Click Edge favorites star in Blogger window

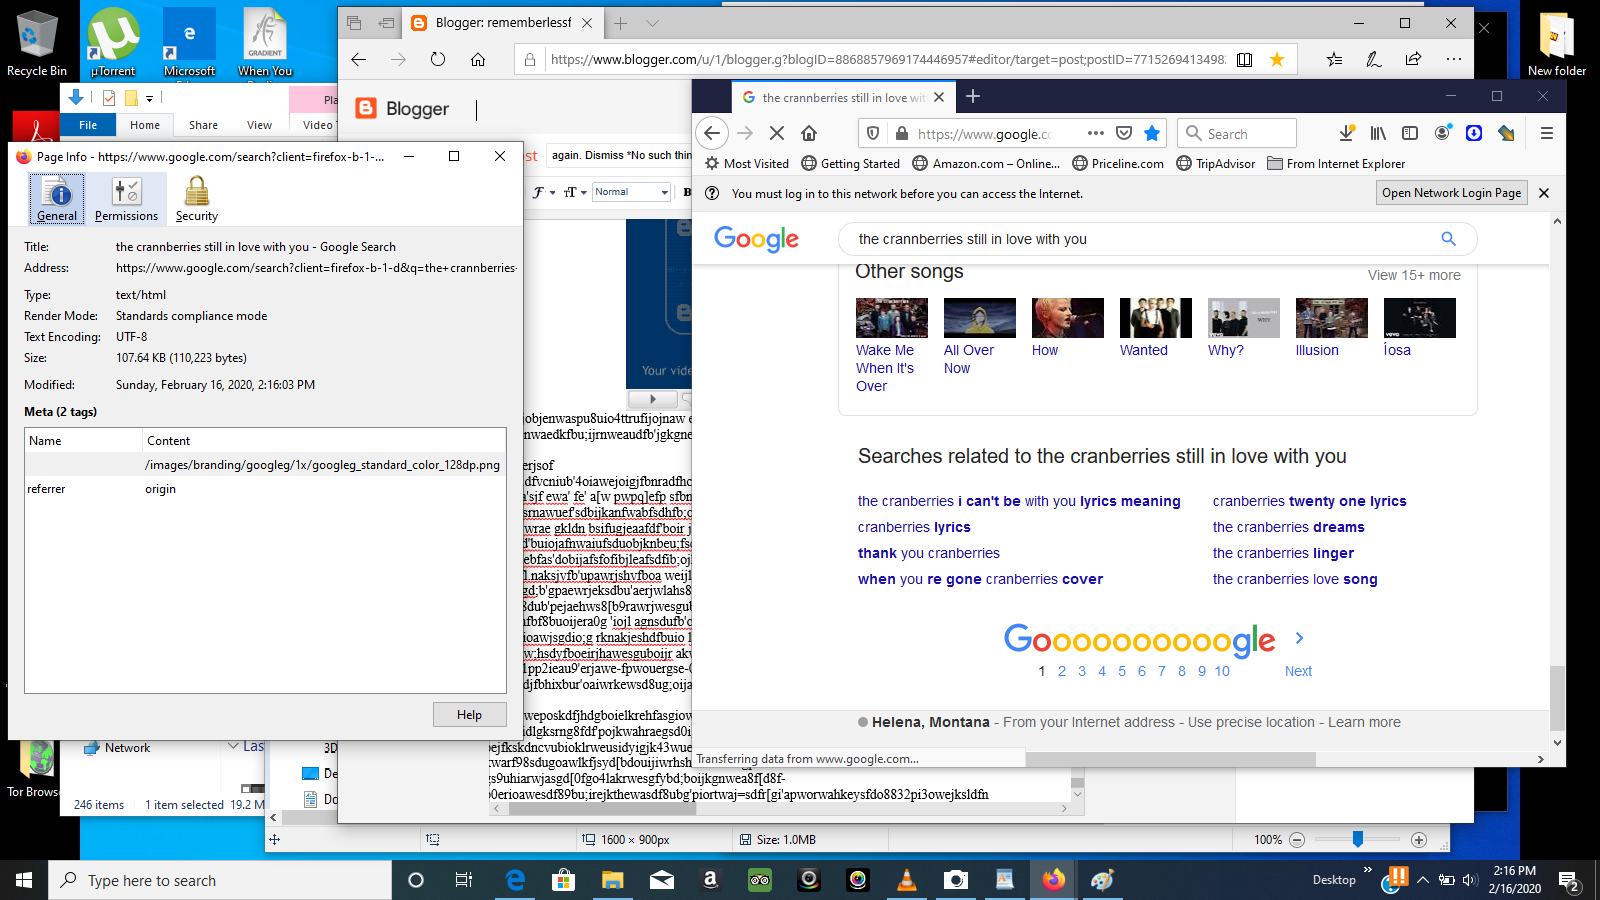[1277, 59]
